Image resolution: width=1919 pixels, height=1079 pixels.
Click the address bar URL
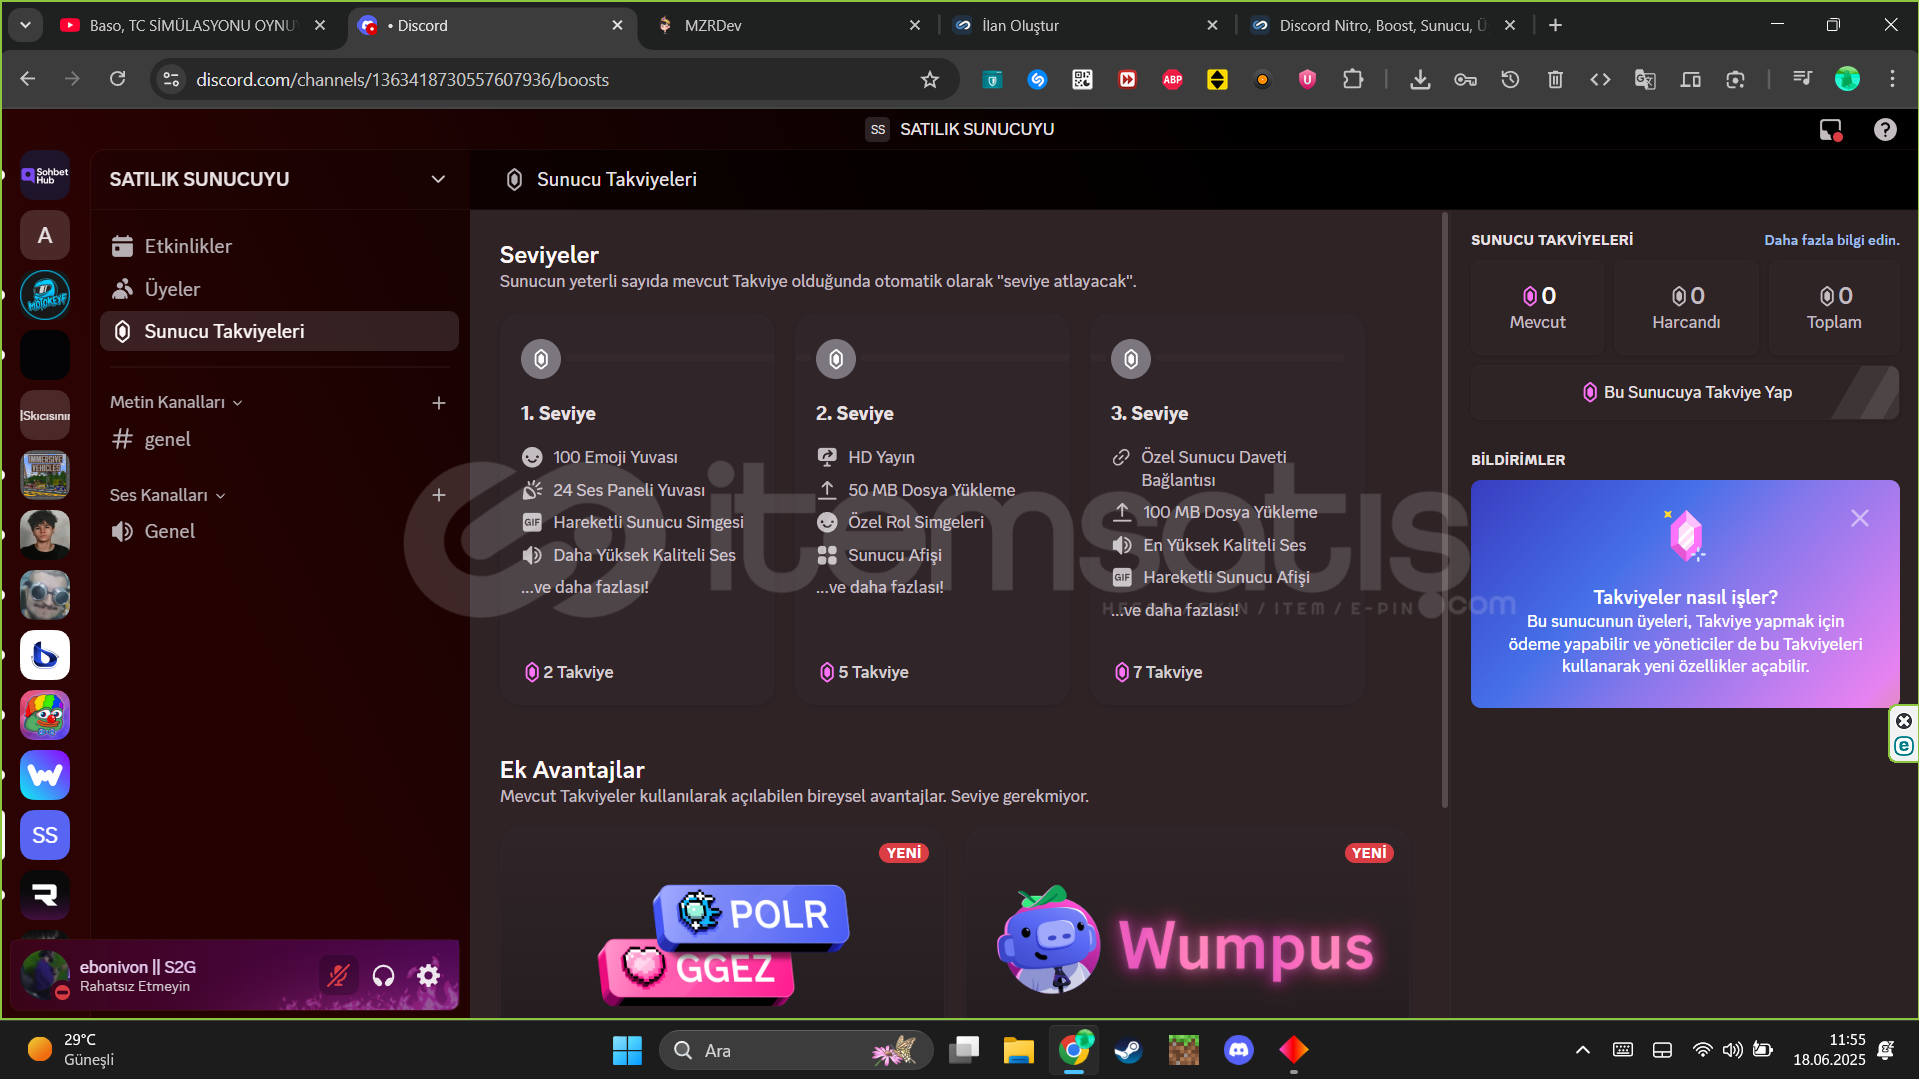(x=402, y=79)
